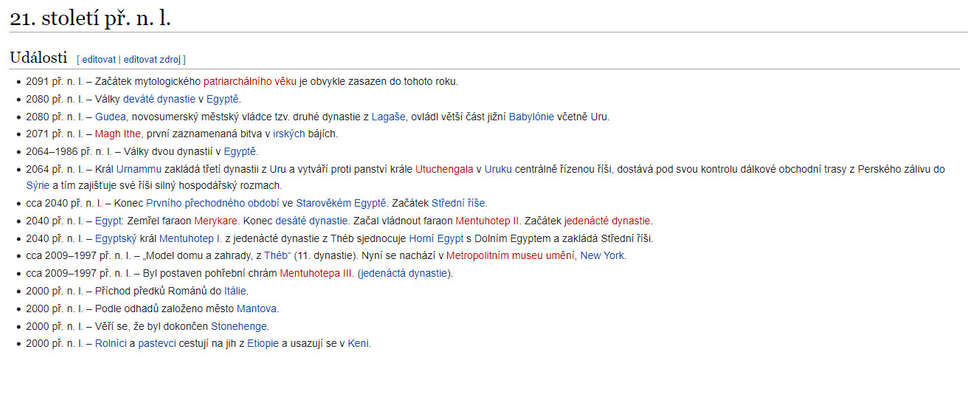Open the red 'Mentuhotepa III.' link
The image size is (968, 400).
317,273
